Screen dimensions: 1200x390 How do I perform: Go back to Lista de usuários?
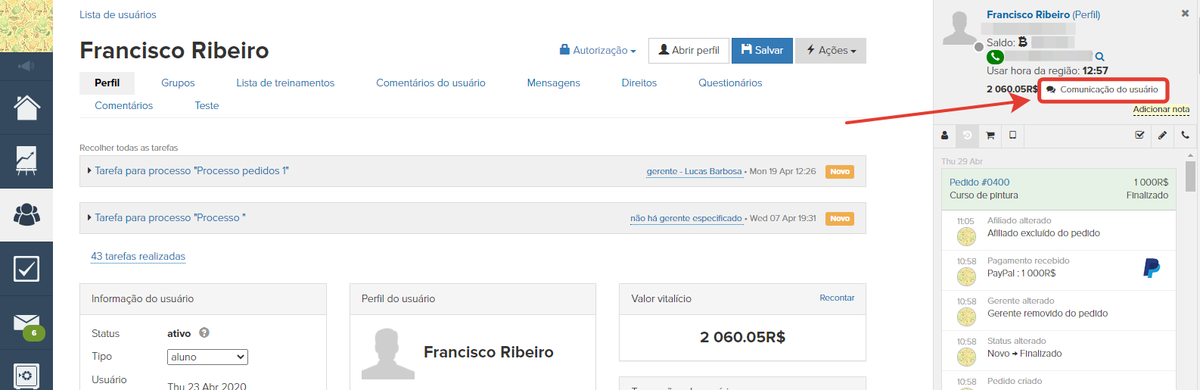tap(118, 15)
